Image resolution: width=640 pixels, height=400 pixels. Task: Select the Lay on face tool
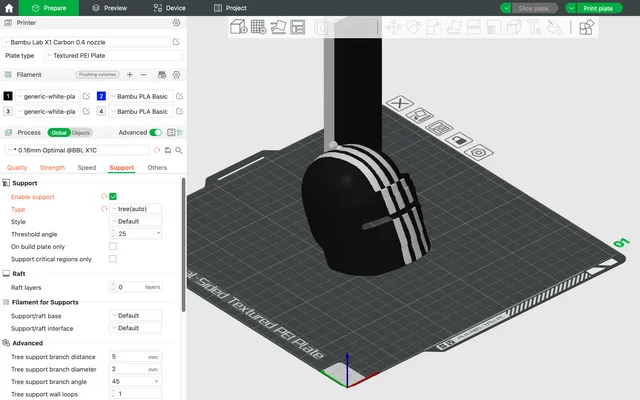pos(453,27)
